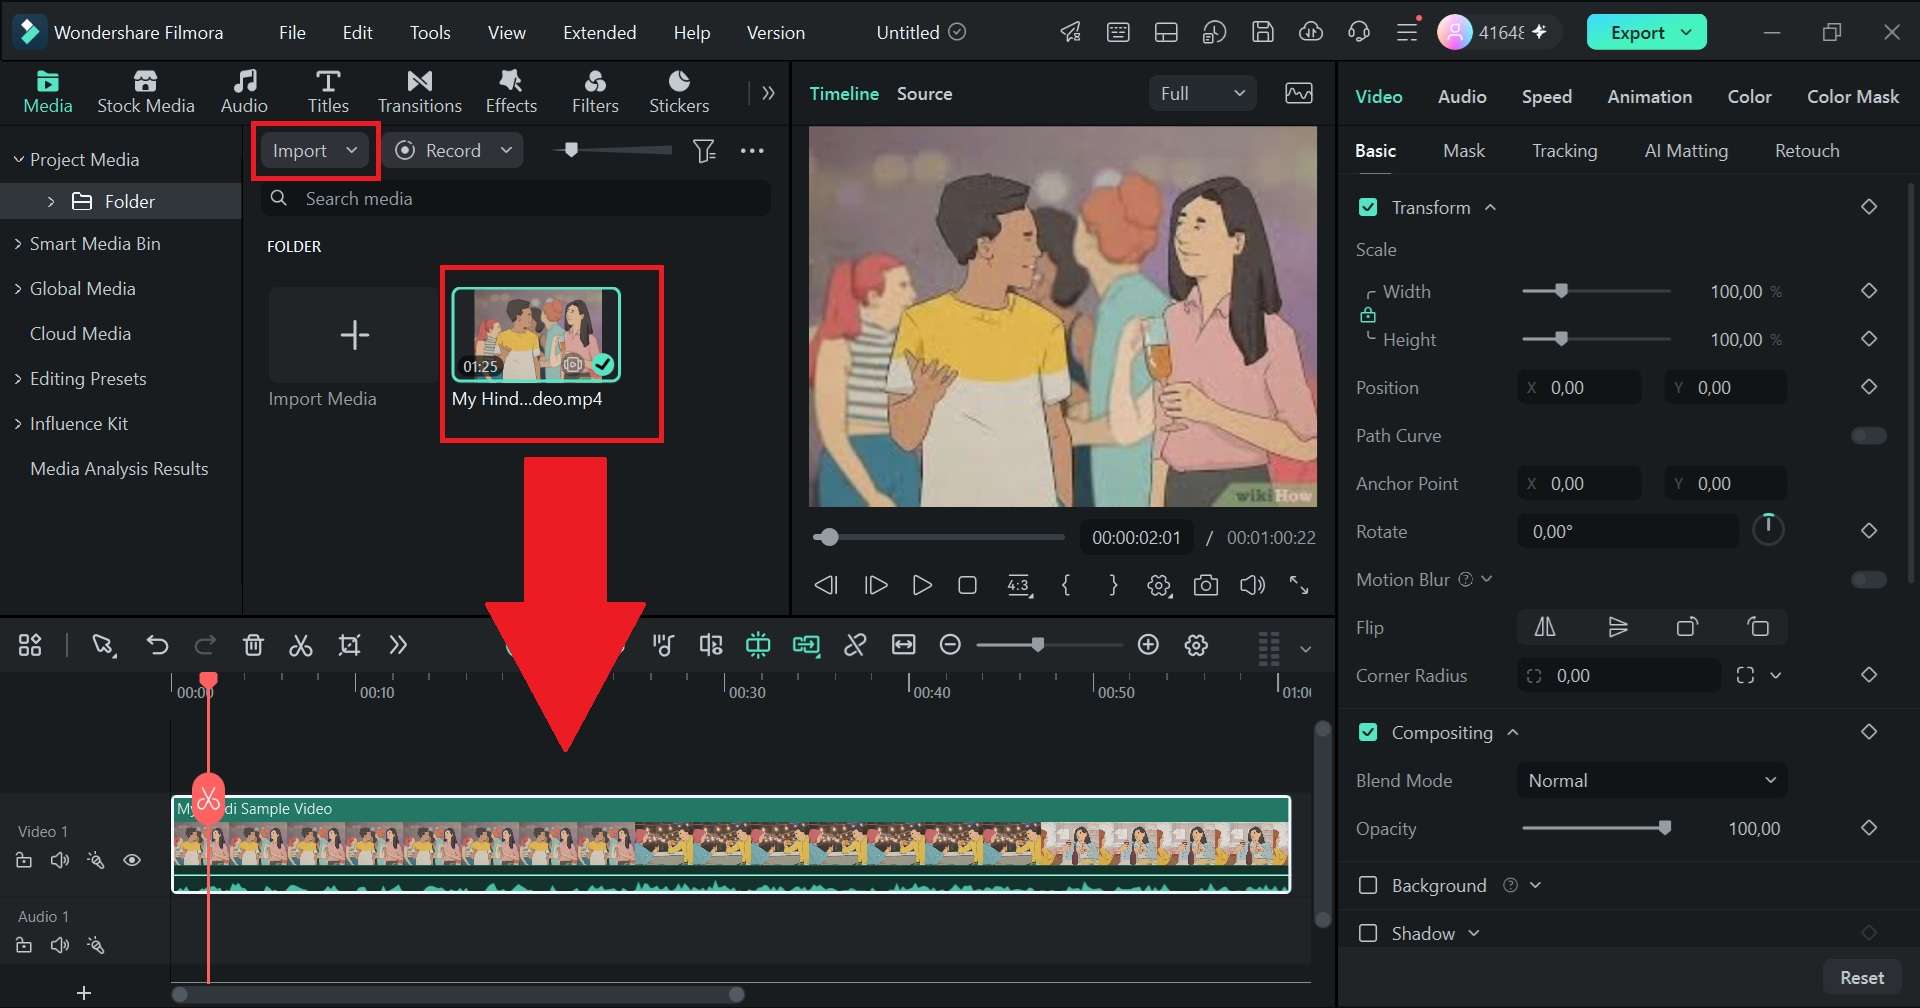Open timeline settings gear icon
1920x1008 pixels.
coord(1196,645)
